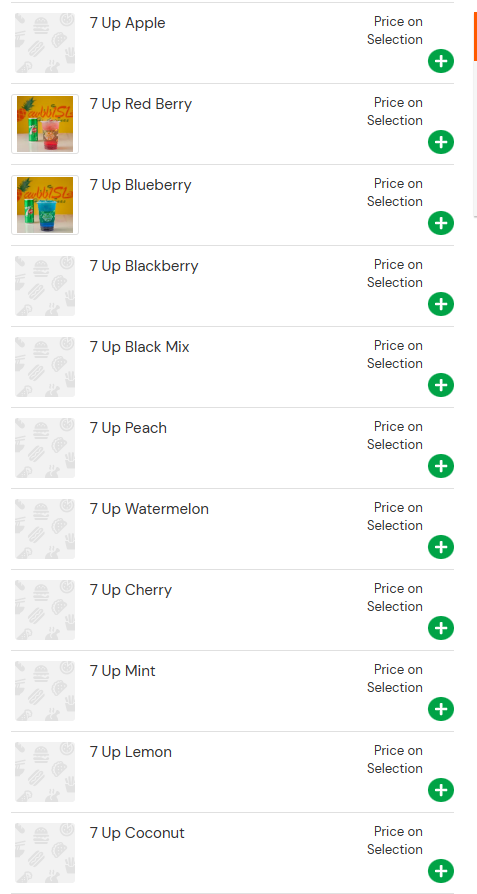Click Price on Selection for 7 Up Mint
The height and width of the screenshot is (894, 477).
[395, 678]
